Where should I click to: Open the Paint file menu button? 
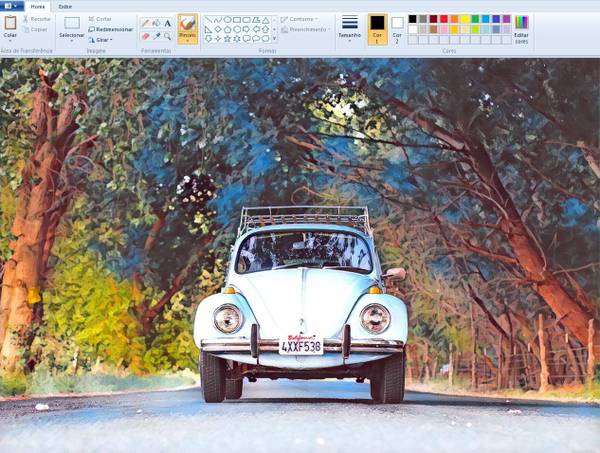pos(11,6)
